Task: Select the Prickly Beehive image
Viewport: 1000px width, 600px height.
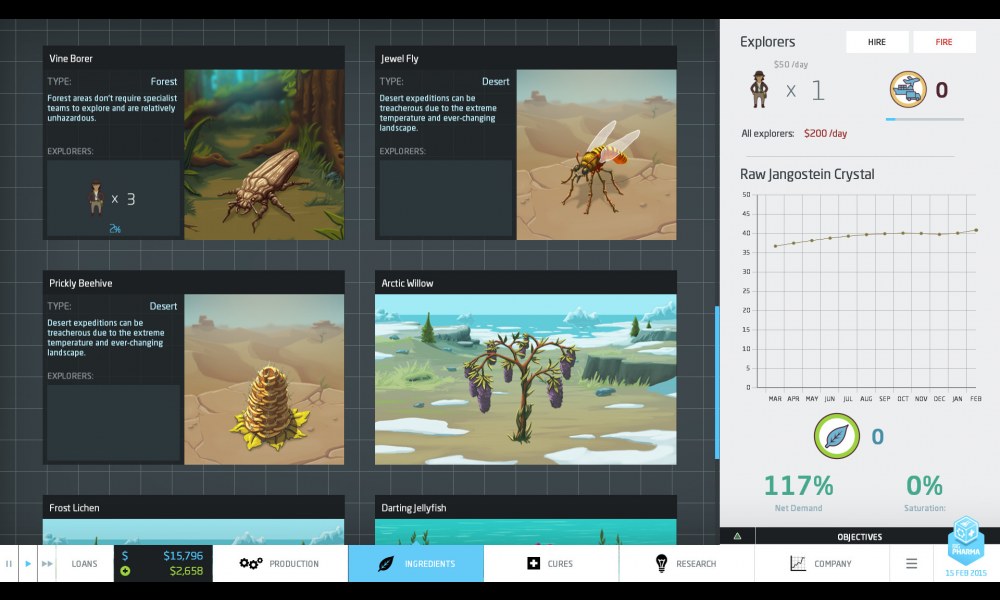Action: 264,379
